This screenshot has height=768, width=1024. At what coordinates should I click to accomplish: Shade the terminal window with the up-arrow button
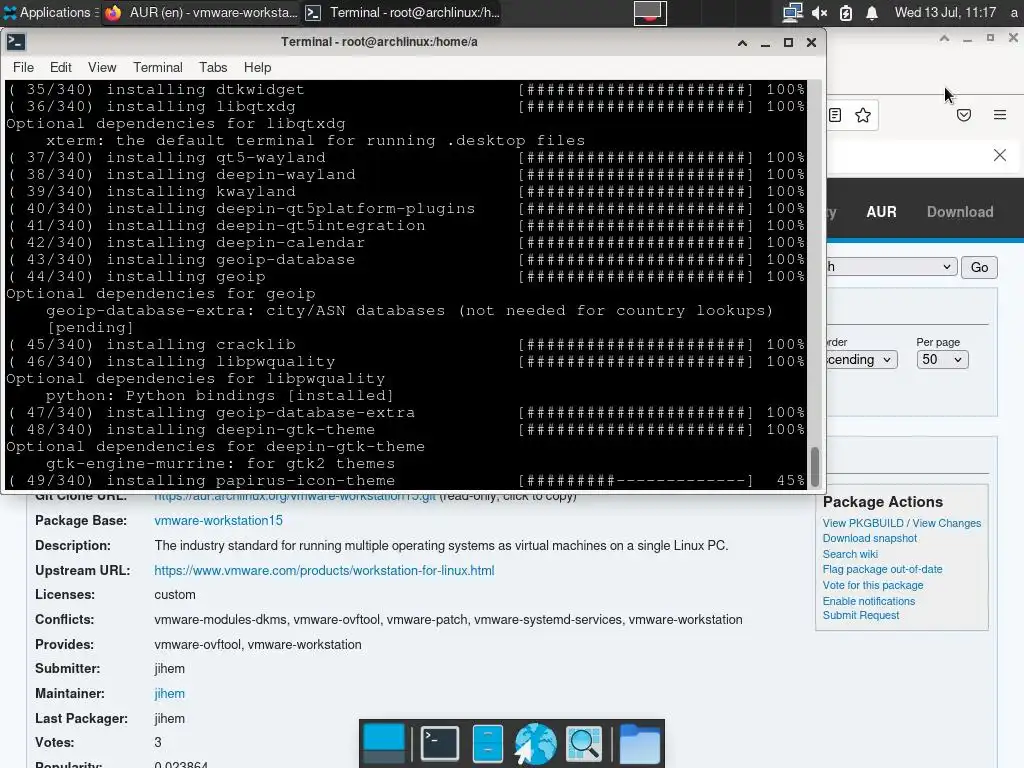point(743,42)
